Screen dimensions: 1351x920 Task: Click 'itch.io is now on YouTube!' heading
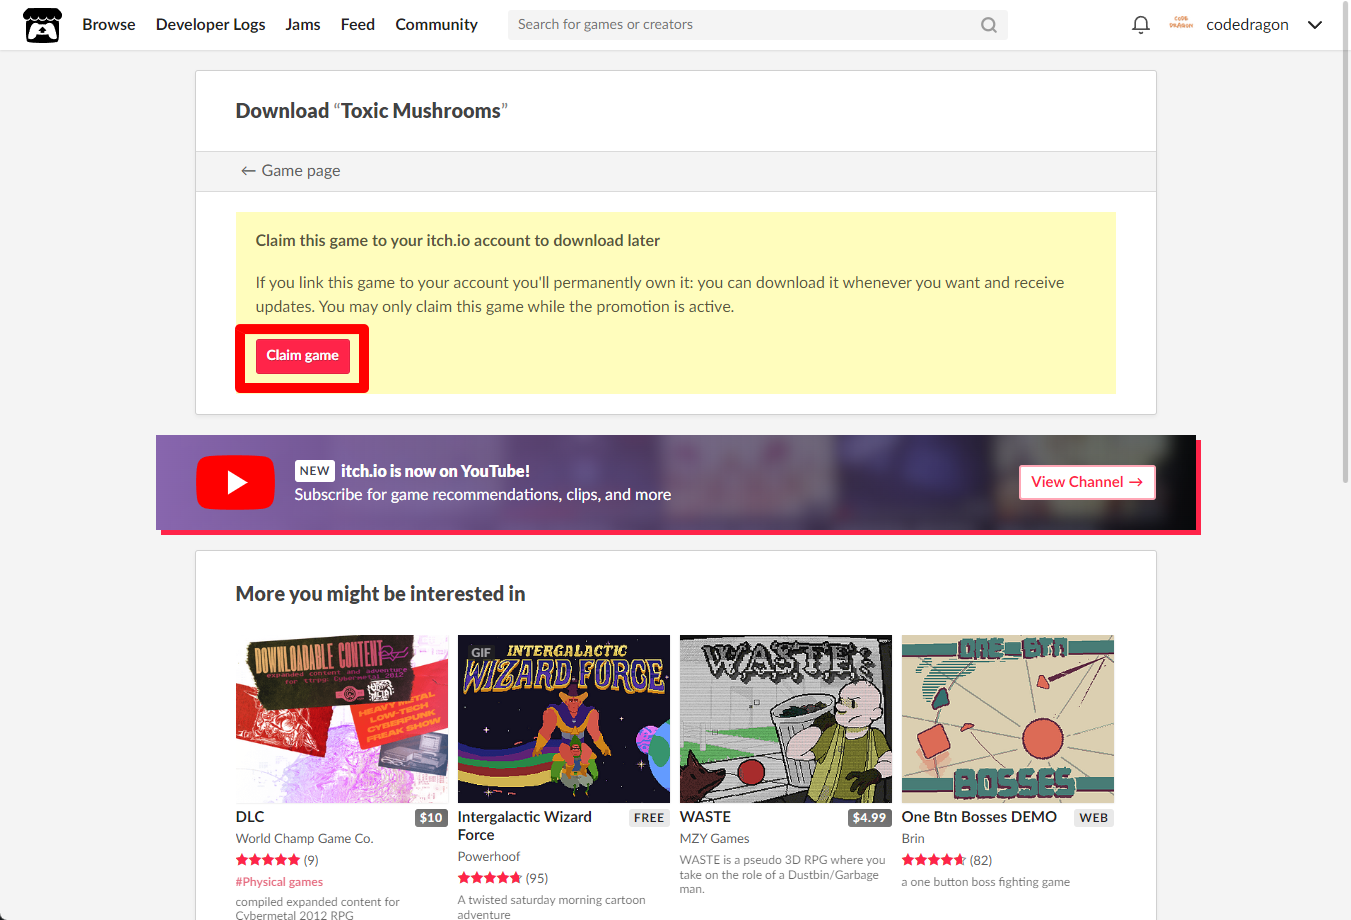tap(435, 471)
